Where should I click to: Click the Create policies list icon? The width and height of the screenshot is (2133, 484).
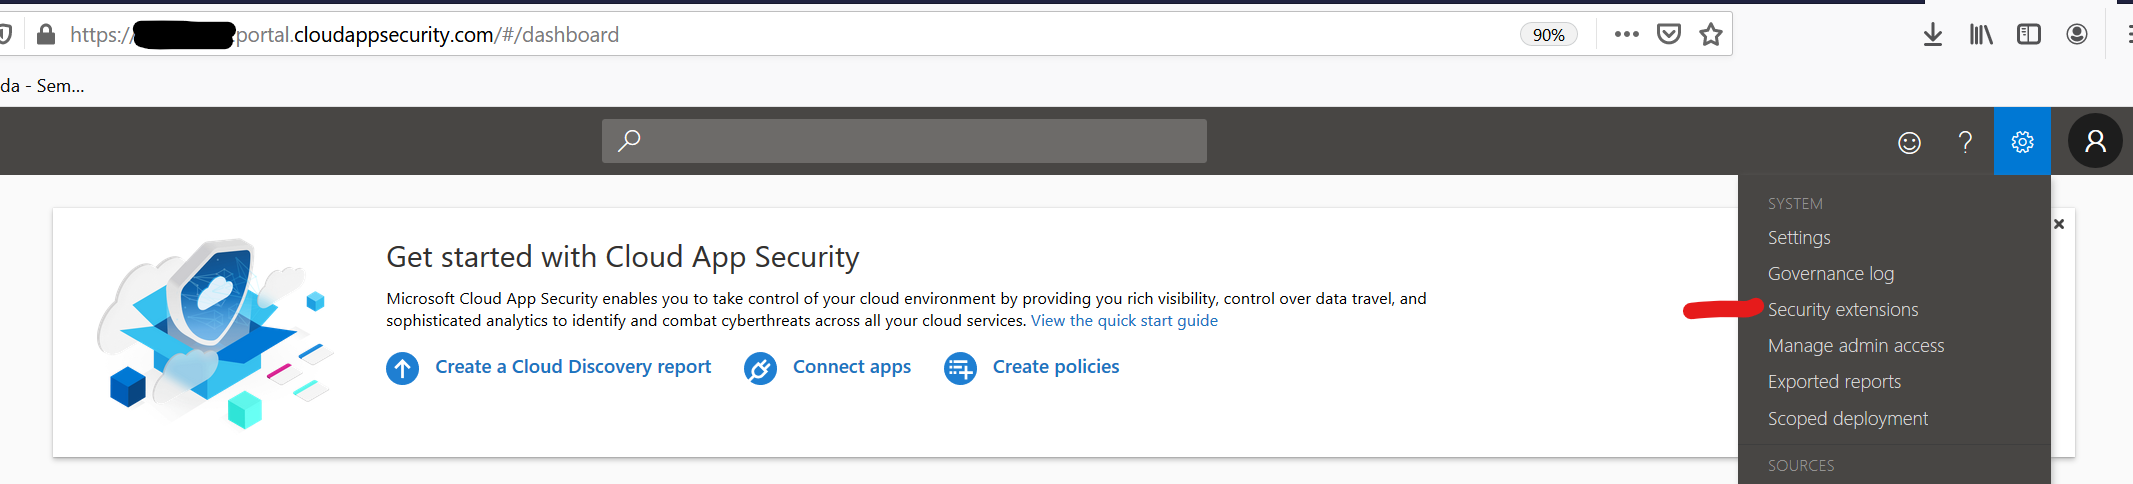960,368
